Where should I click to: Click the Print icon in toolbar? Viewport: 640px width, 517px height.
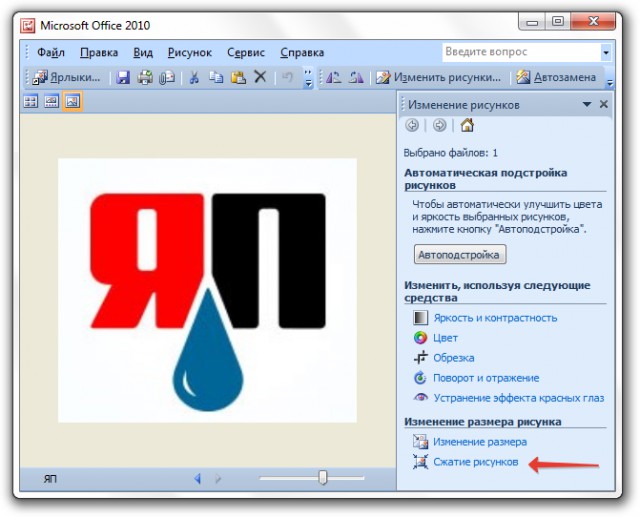(144, 77)
